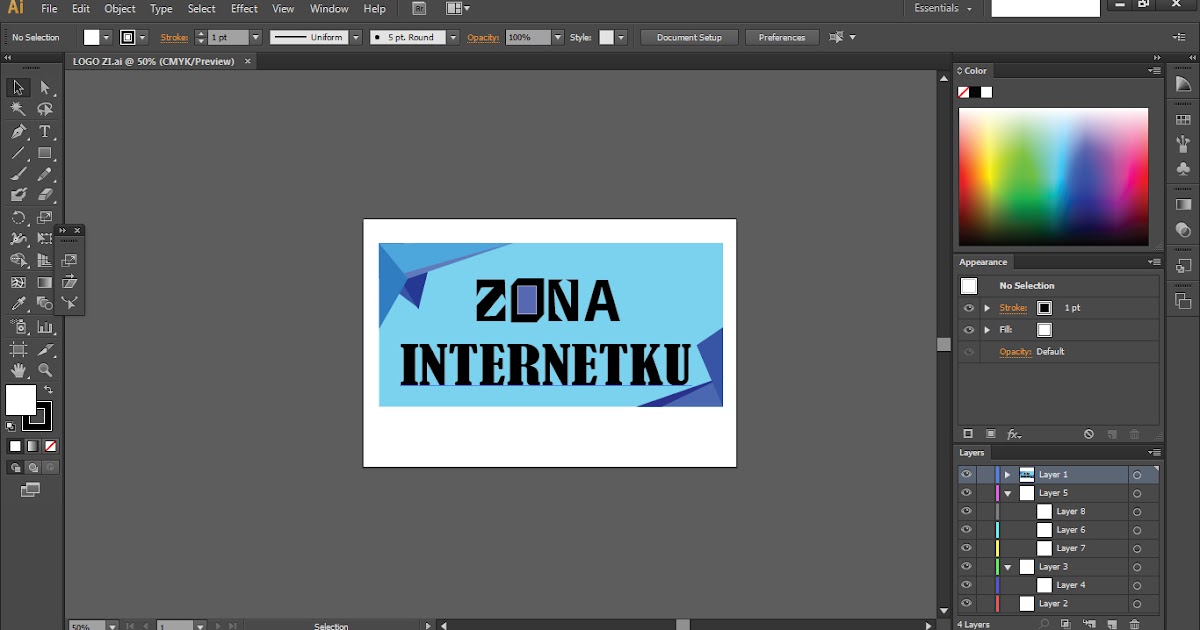Viewport: 1200px width, 630px height.
Task: Click the Window menu
Action: 329,8
